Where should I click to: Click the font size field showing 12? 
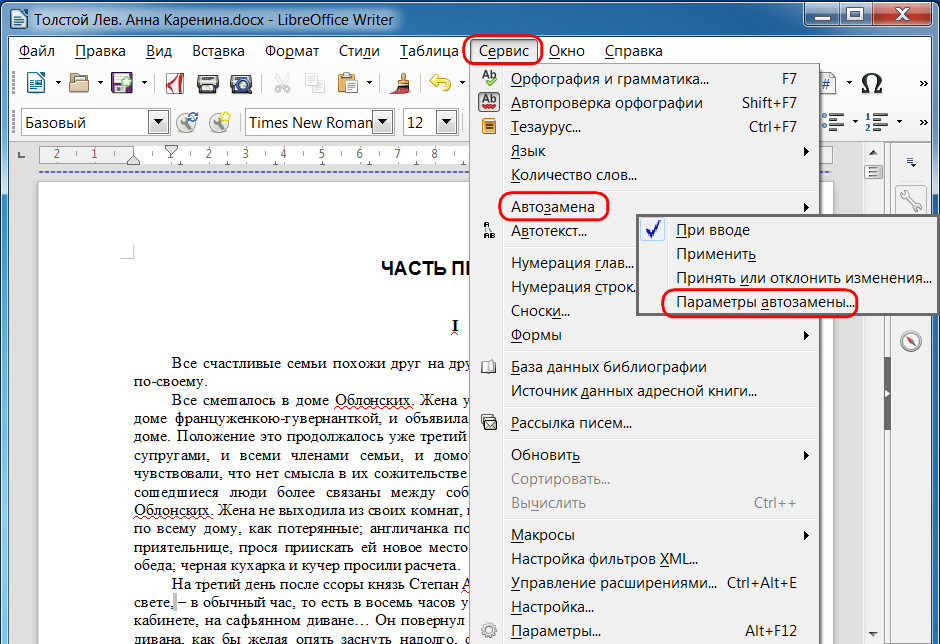420,122
